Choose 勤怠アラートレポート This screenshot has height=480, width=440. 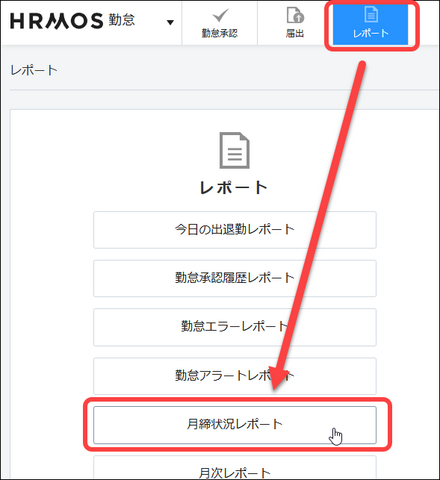pyautogui.click(x=235, y=376)
